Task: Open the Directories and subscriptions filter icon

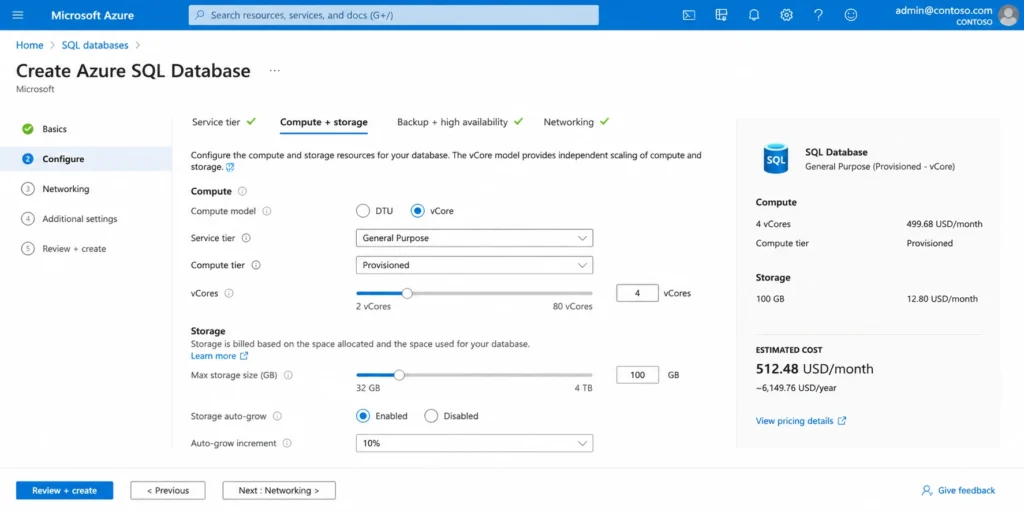Action: tap(721, 15)
